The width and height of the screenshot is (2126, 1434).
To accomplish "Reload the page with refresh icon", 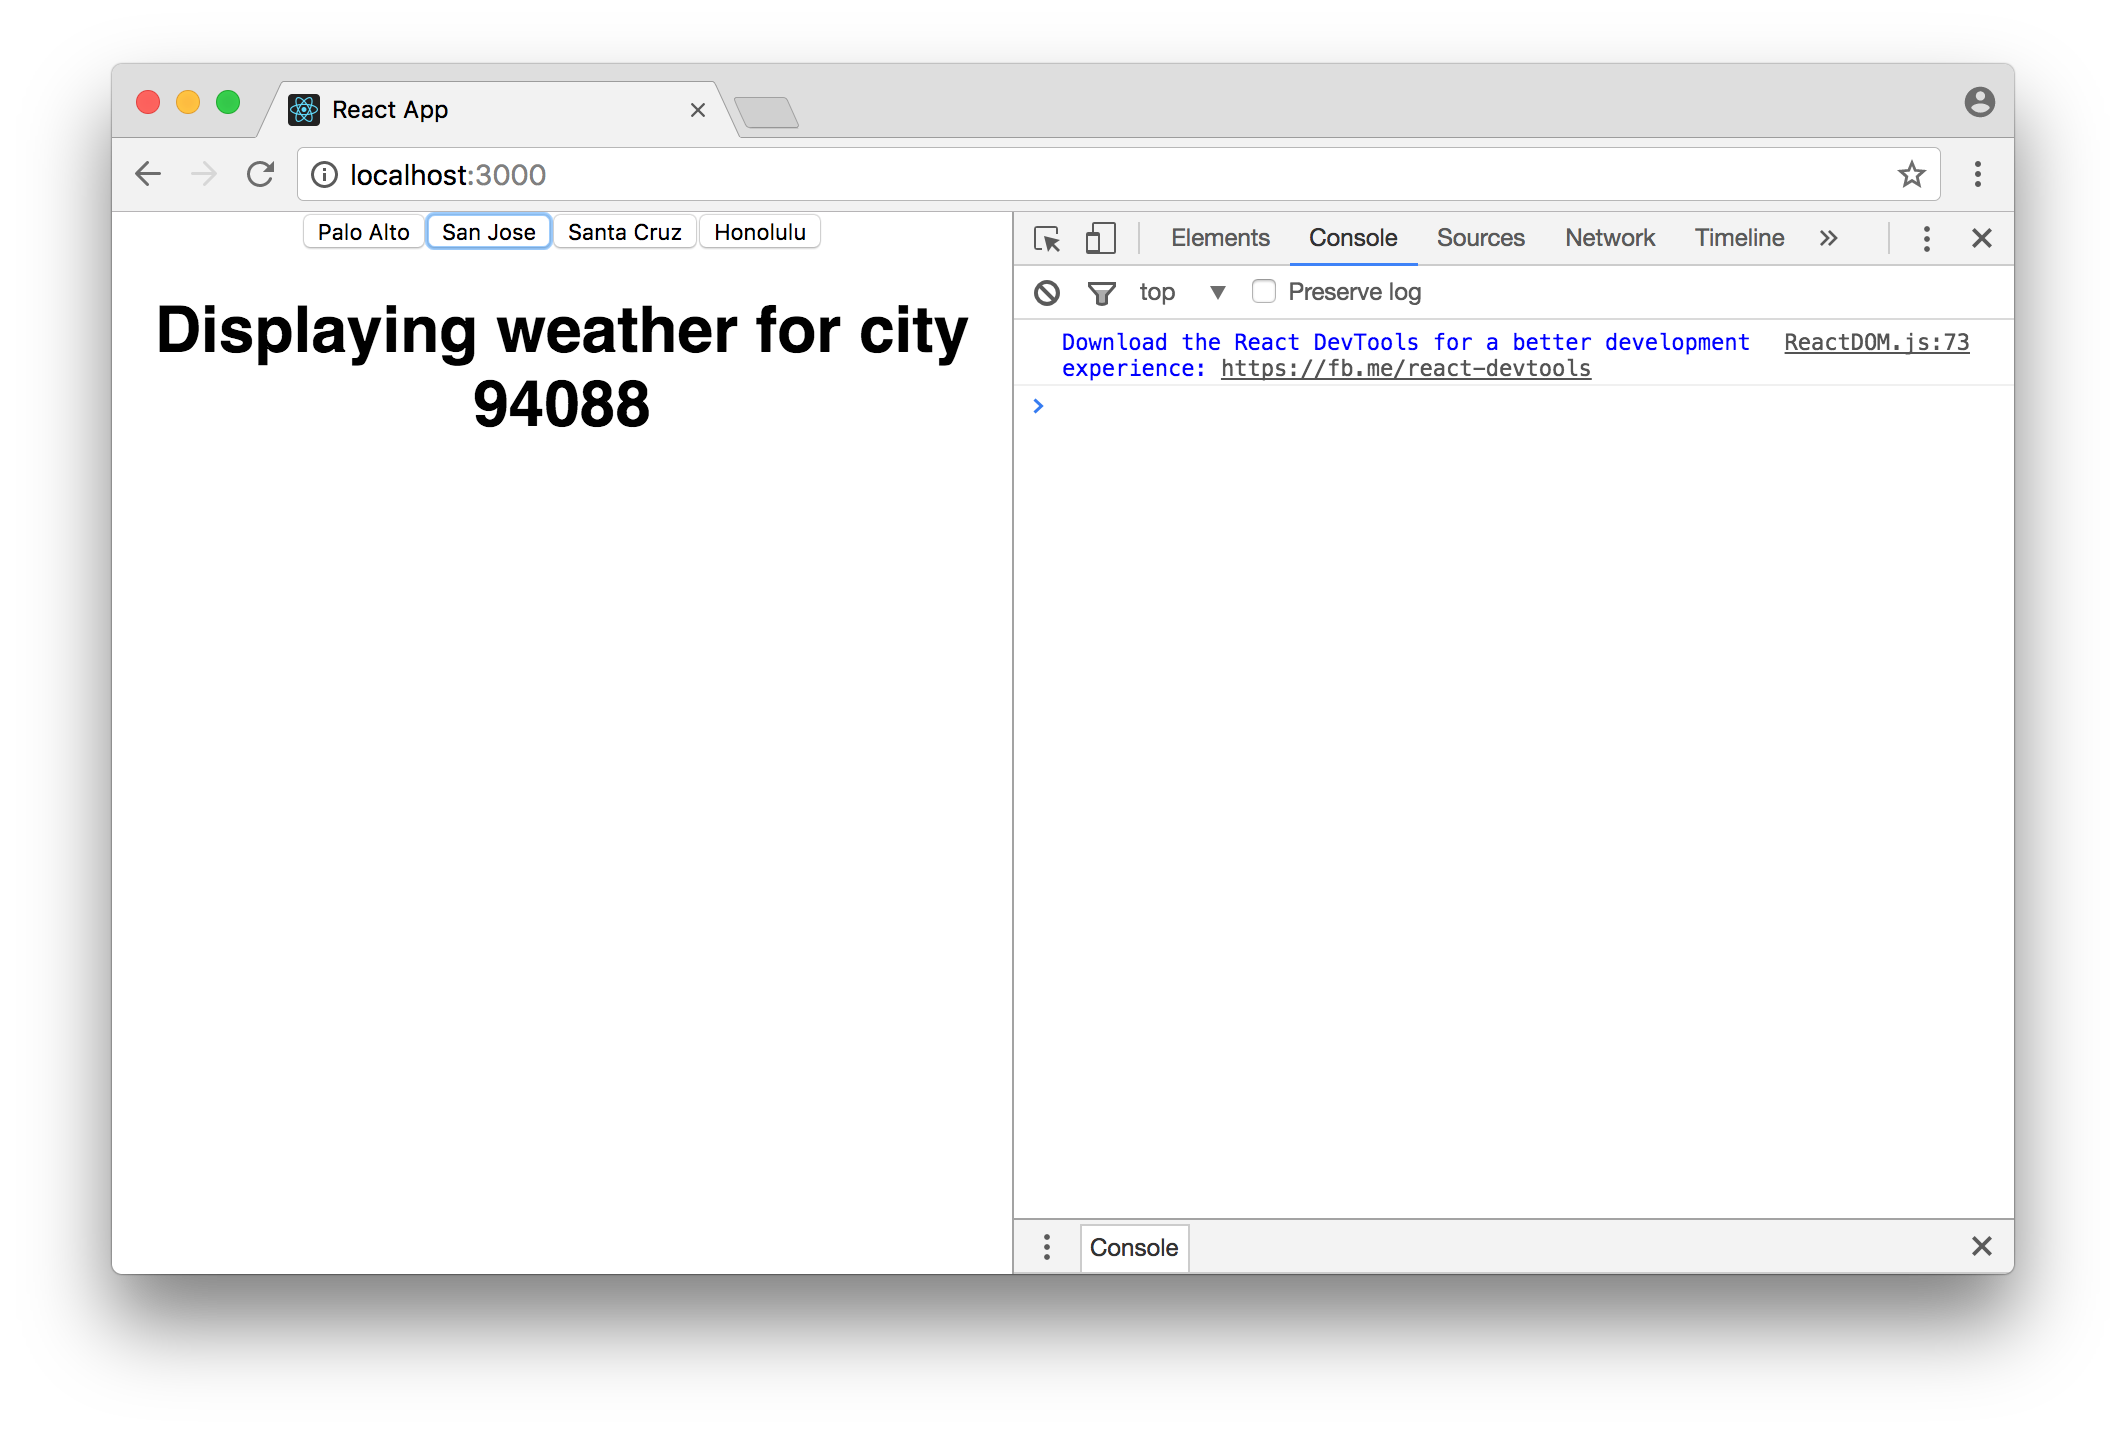I will (261, 174).
